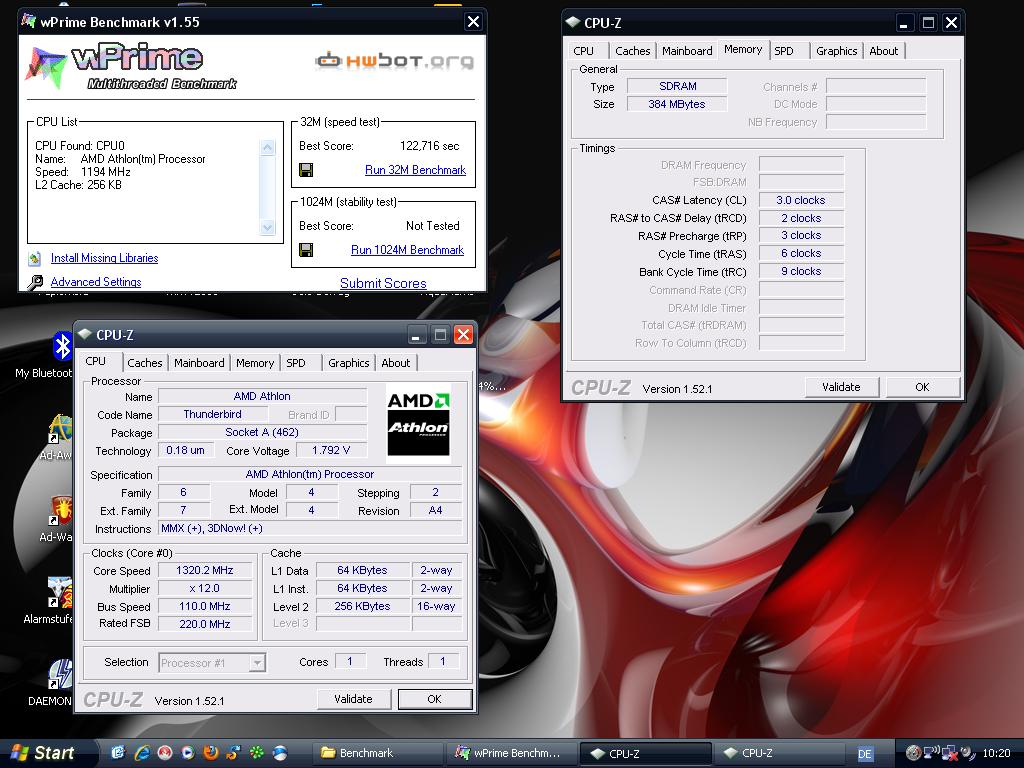The image size is (1024, 768).
Task: Click the Code Name field Thunderbird
Action: pos(213,414)
